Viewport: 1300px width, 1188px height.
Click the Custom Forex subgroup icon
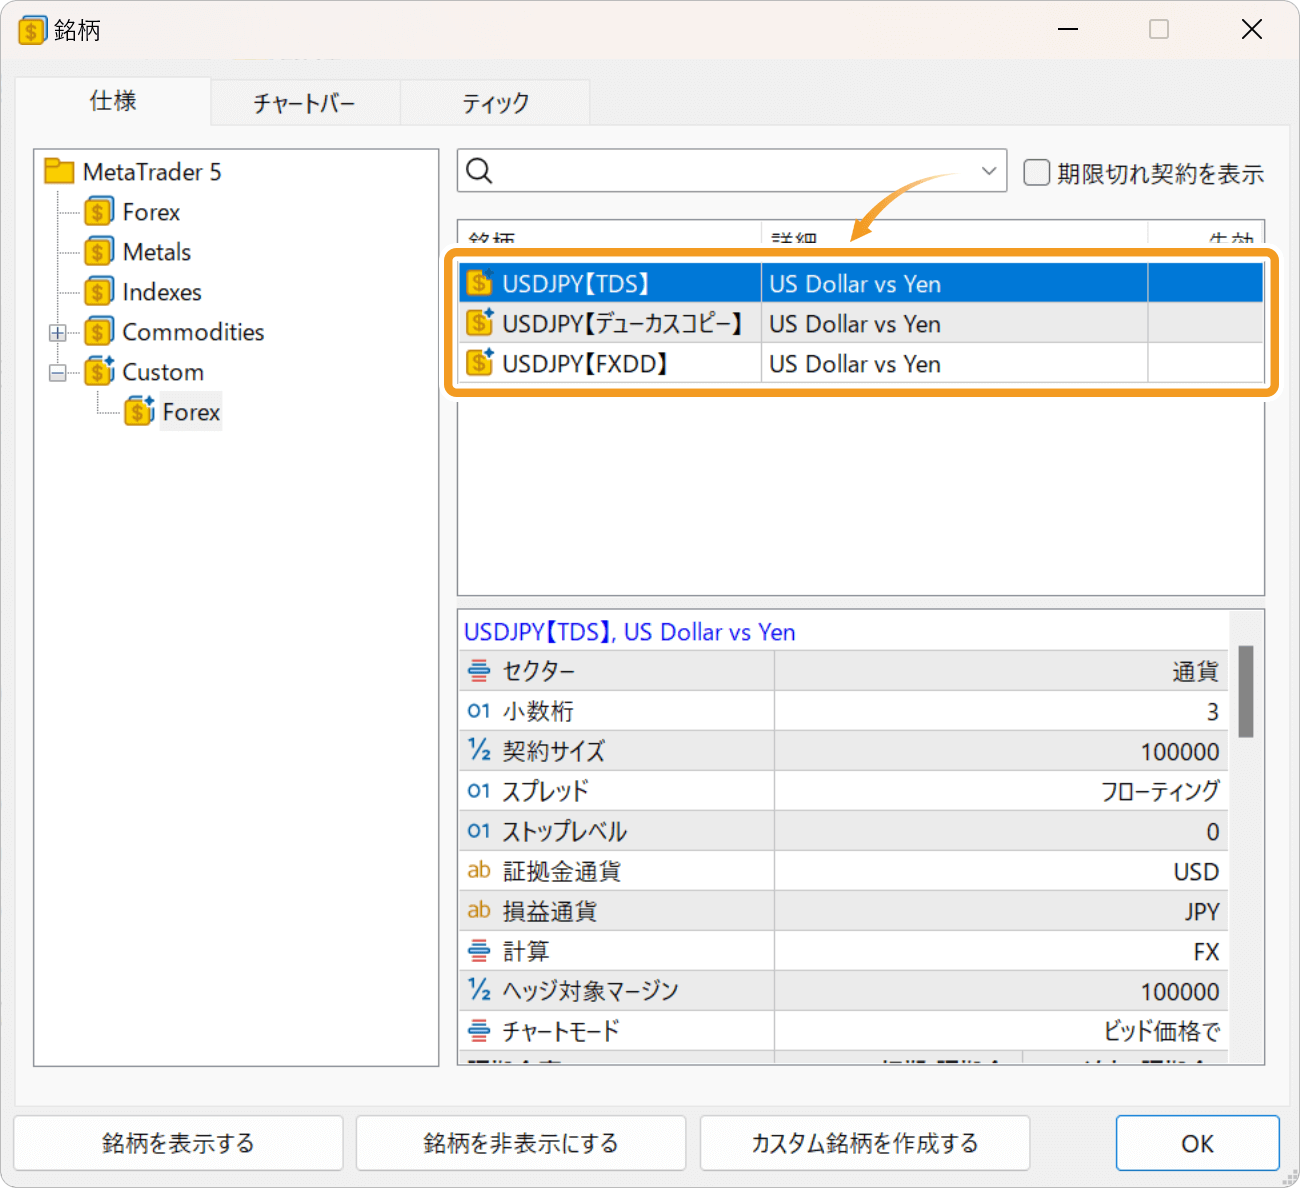[x=139, y=411]
